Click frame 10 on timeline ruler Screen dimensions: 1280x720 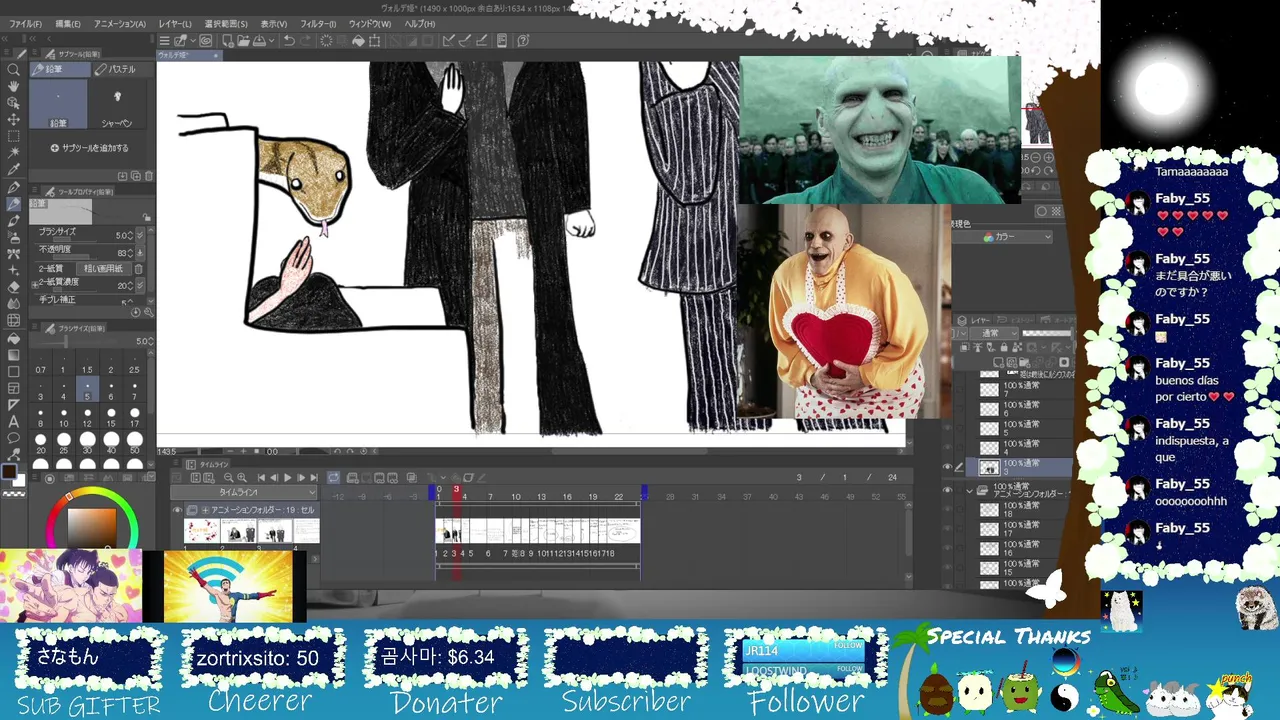516,496
